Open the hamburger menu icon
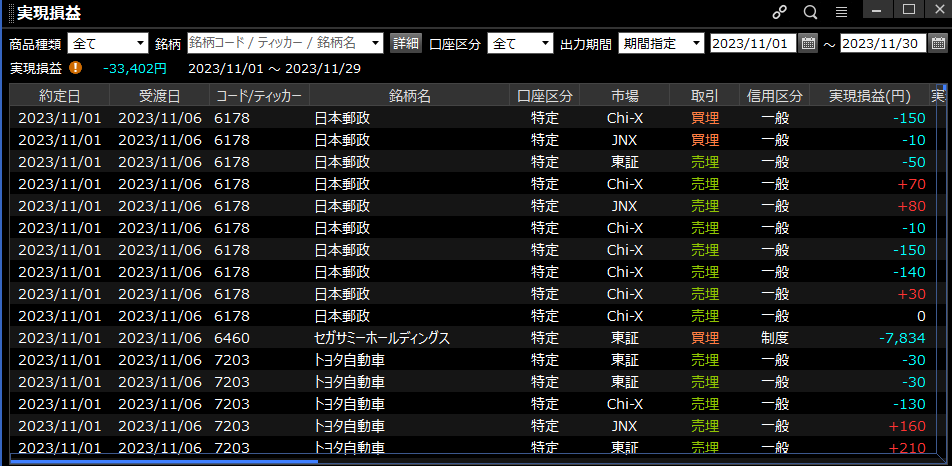Image resolution: width=952 pixels, height=466 pixels. (x=841, y=12)
